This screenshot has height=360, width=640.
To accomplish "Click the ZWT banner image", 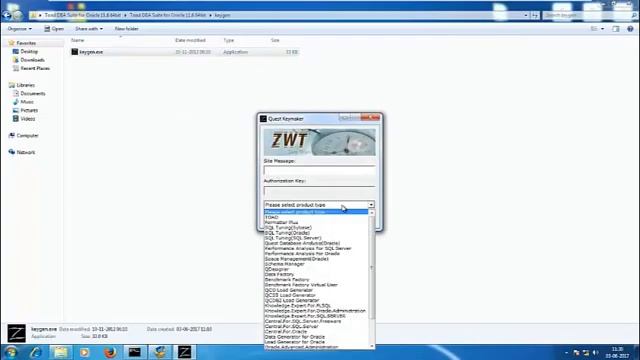I will tap(320, 142).
